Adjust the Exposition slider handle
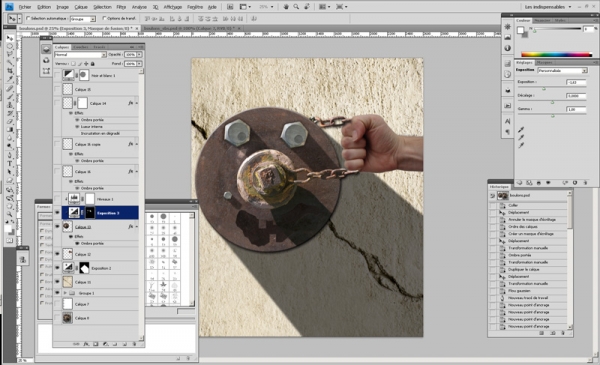The height and width of the screenshot is (365, 600). (x=544, y=89)
